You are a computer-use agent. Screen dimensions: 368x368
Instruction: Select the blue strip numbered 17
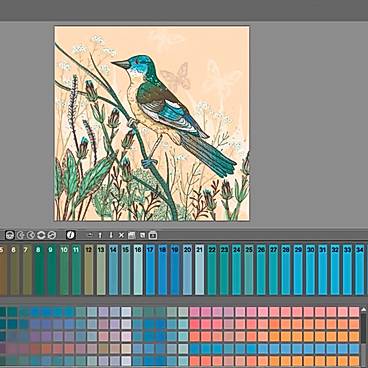point(150,269)
